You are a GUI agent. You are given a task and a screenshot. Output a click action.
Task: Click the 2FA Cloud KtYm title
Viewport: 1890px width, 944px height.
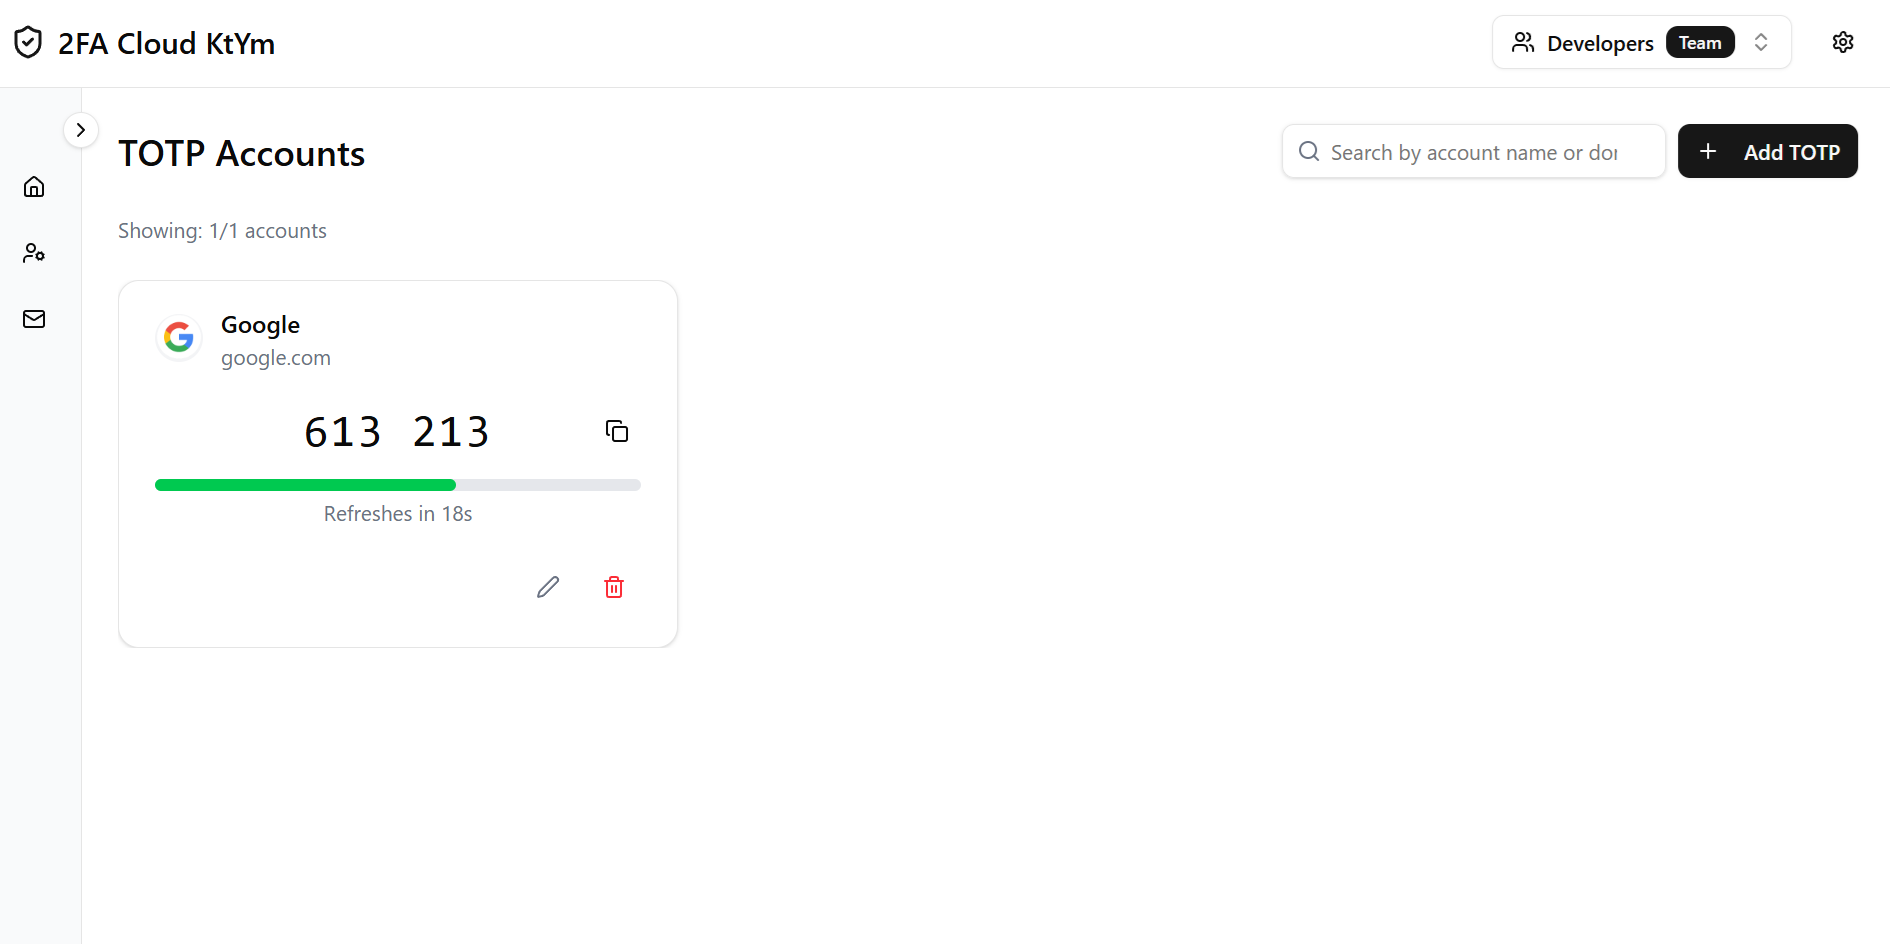tap(166, 44)
